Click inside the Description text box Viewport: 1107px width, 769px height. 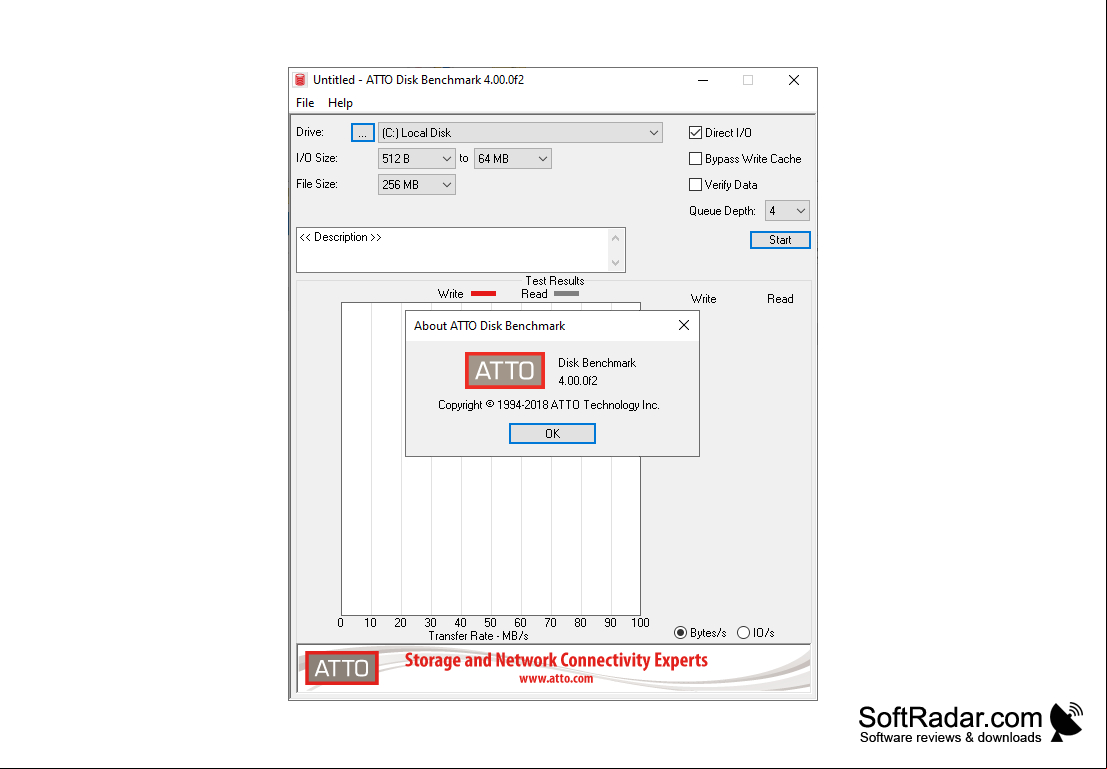(x=453, y=250)
